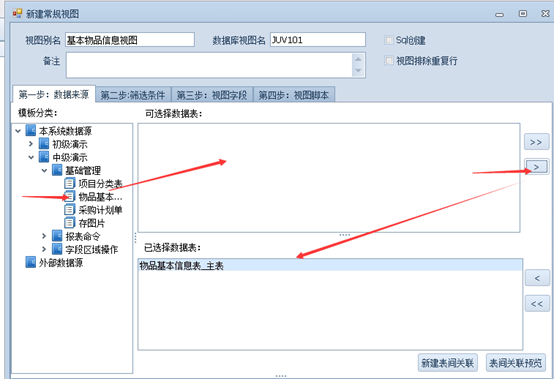Click the 新建常规视图 window title icon
The image size is (554, 379).
(17, 13)
